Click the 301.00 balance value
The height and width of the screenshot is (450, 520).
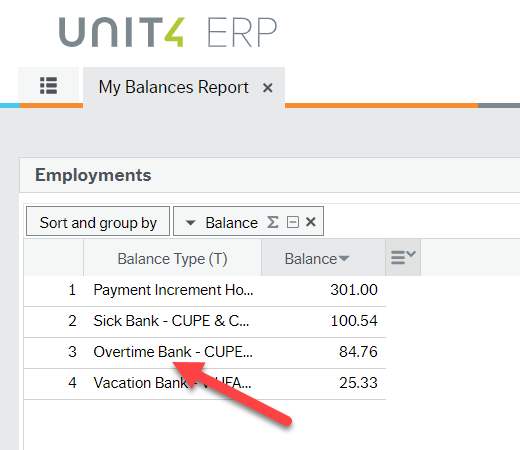[x=354, y=290]
